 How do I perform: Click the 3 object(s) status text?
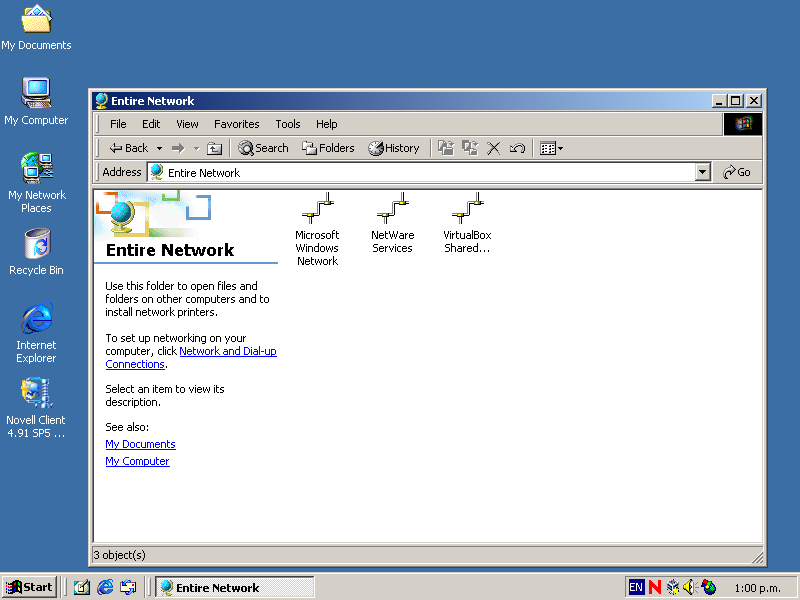119,555
